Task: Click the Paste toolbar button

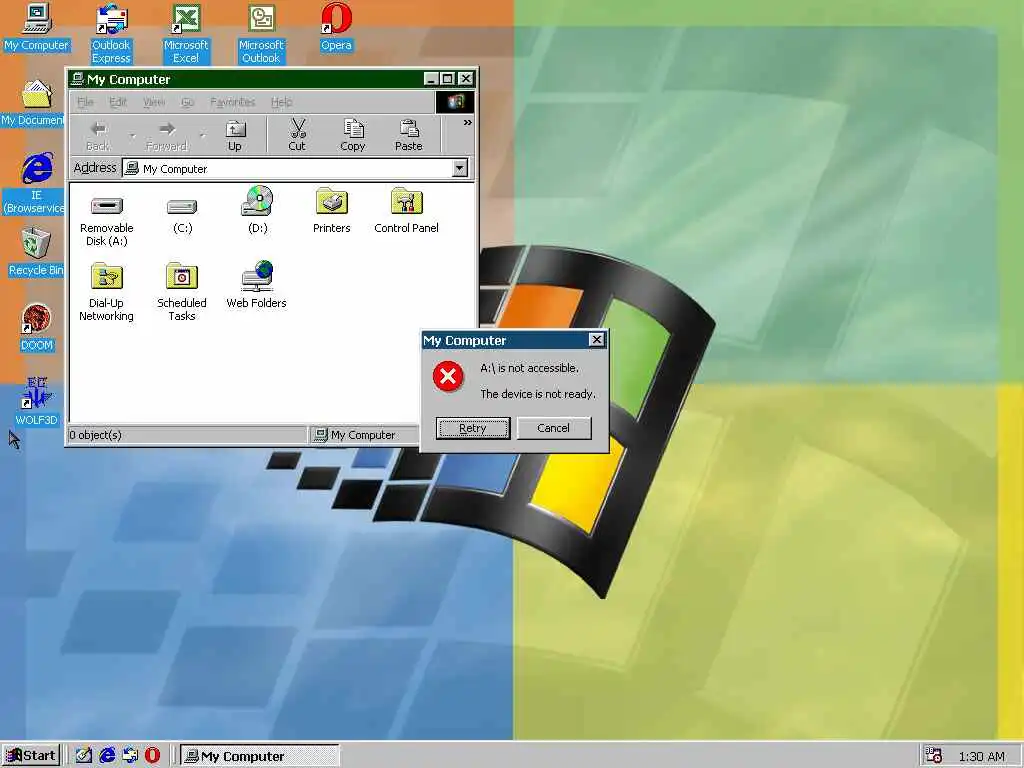Action: [409, 136]
